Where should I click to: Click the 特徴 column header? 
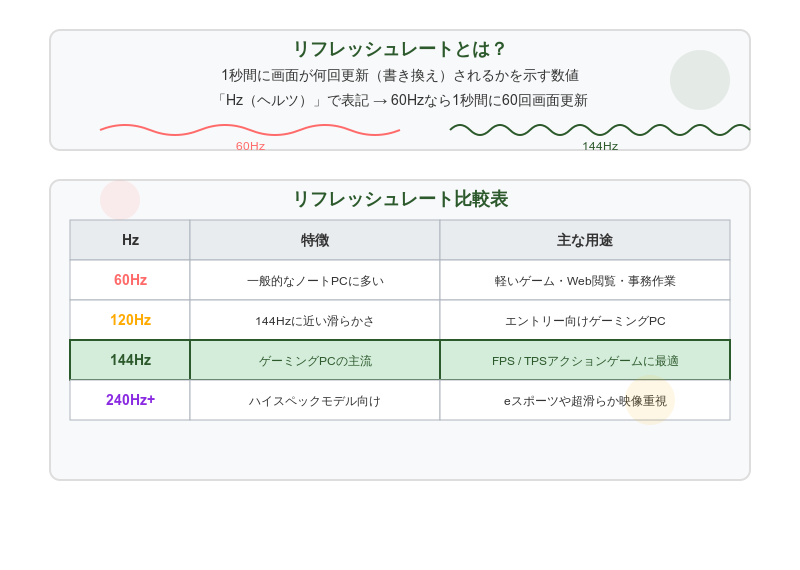[x=315, y=240]
